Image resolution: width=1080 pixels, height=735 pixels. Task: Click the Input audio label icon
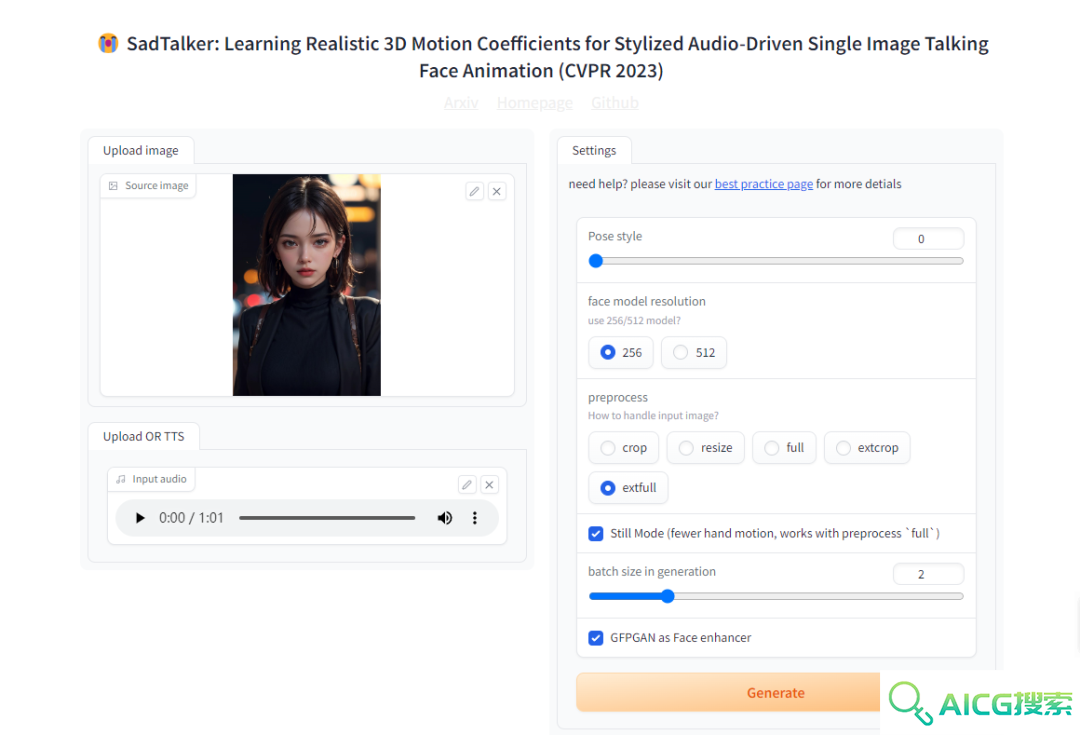click(x=121, y=479)
